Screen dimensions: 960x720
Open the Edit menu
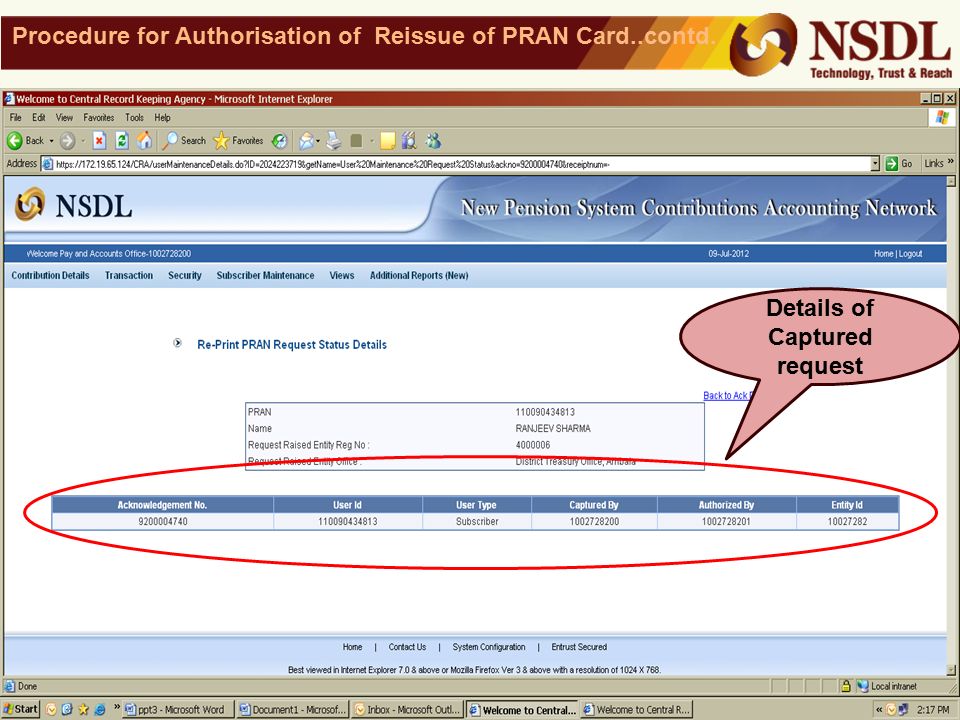pyautogui.click(x=39, y=118)
